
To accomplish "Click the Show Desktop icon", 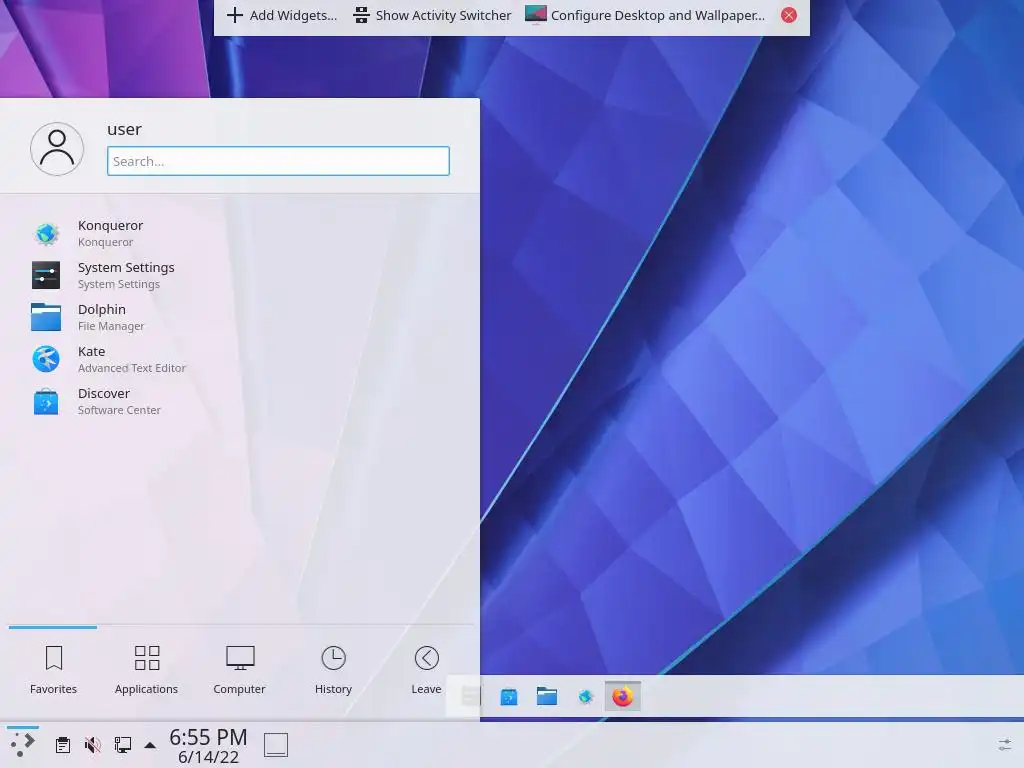I will click(276, 744).
